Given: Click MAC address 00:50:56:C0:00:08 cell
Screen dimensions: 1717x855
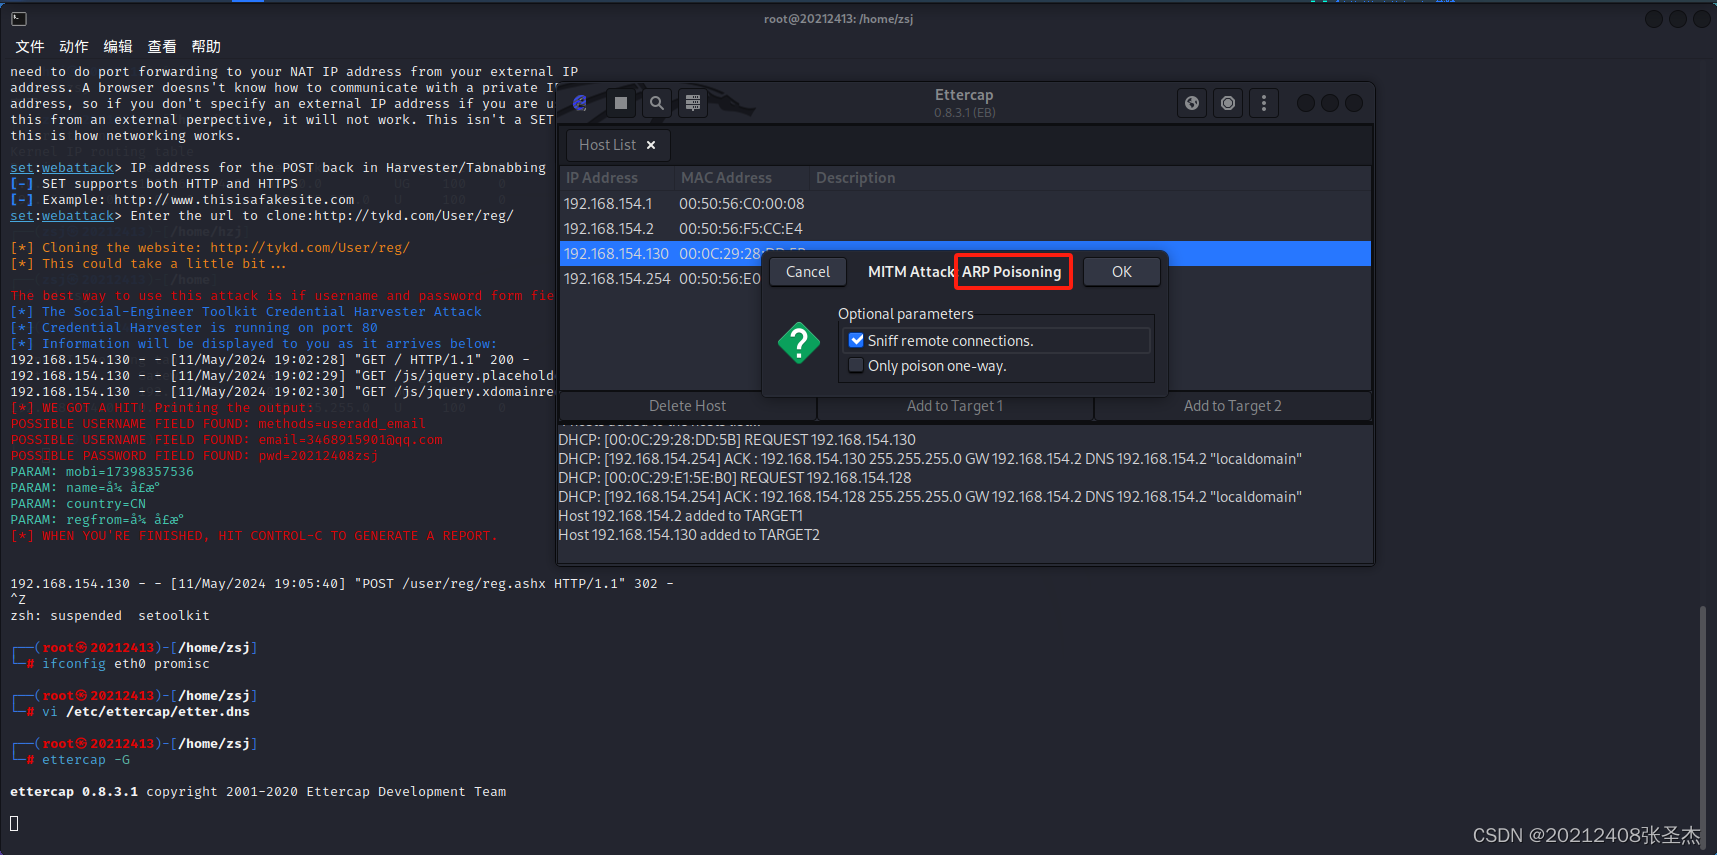Looking at the screenshot, I should pos(742,204).
